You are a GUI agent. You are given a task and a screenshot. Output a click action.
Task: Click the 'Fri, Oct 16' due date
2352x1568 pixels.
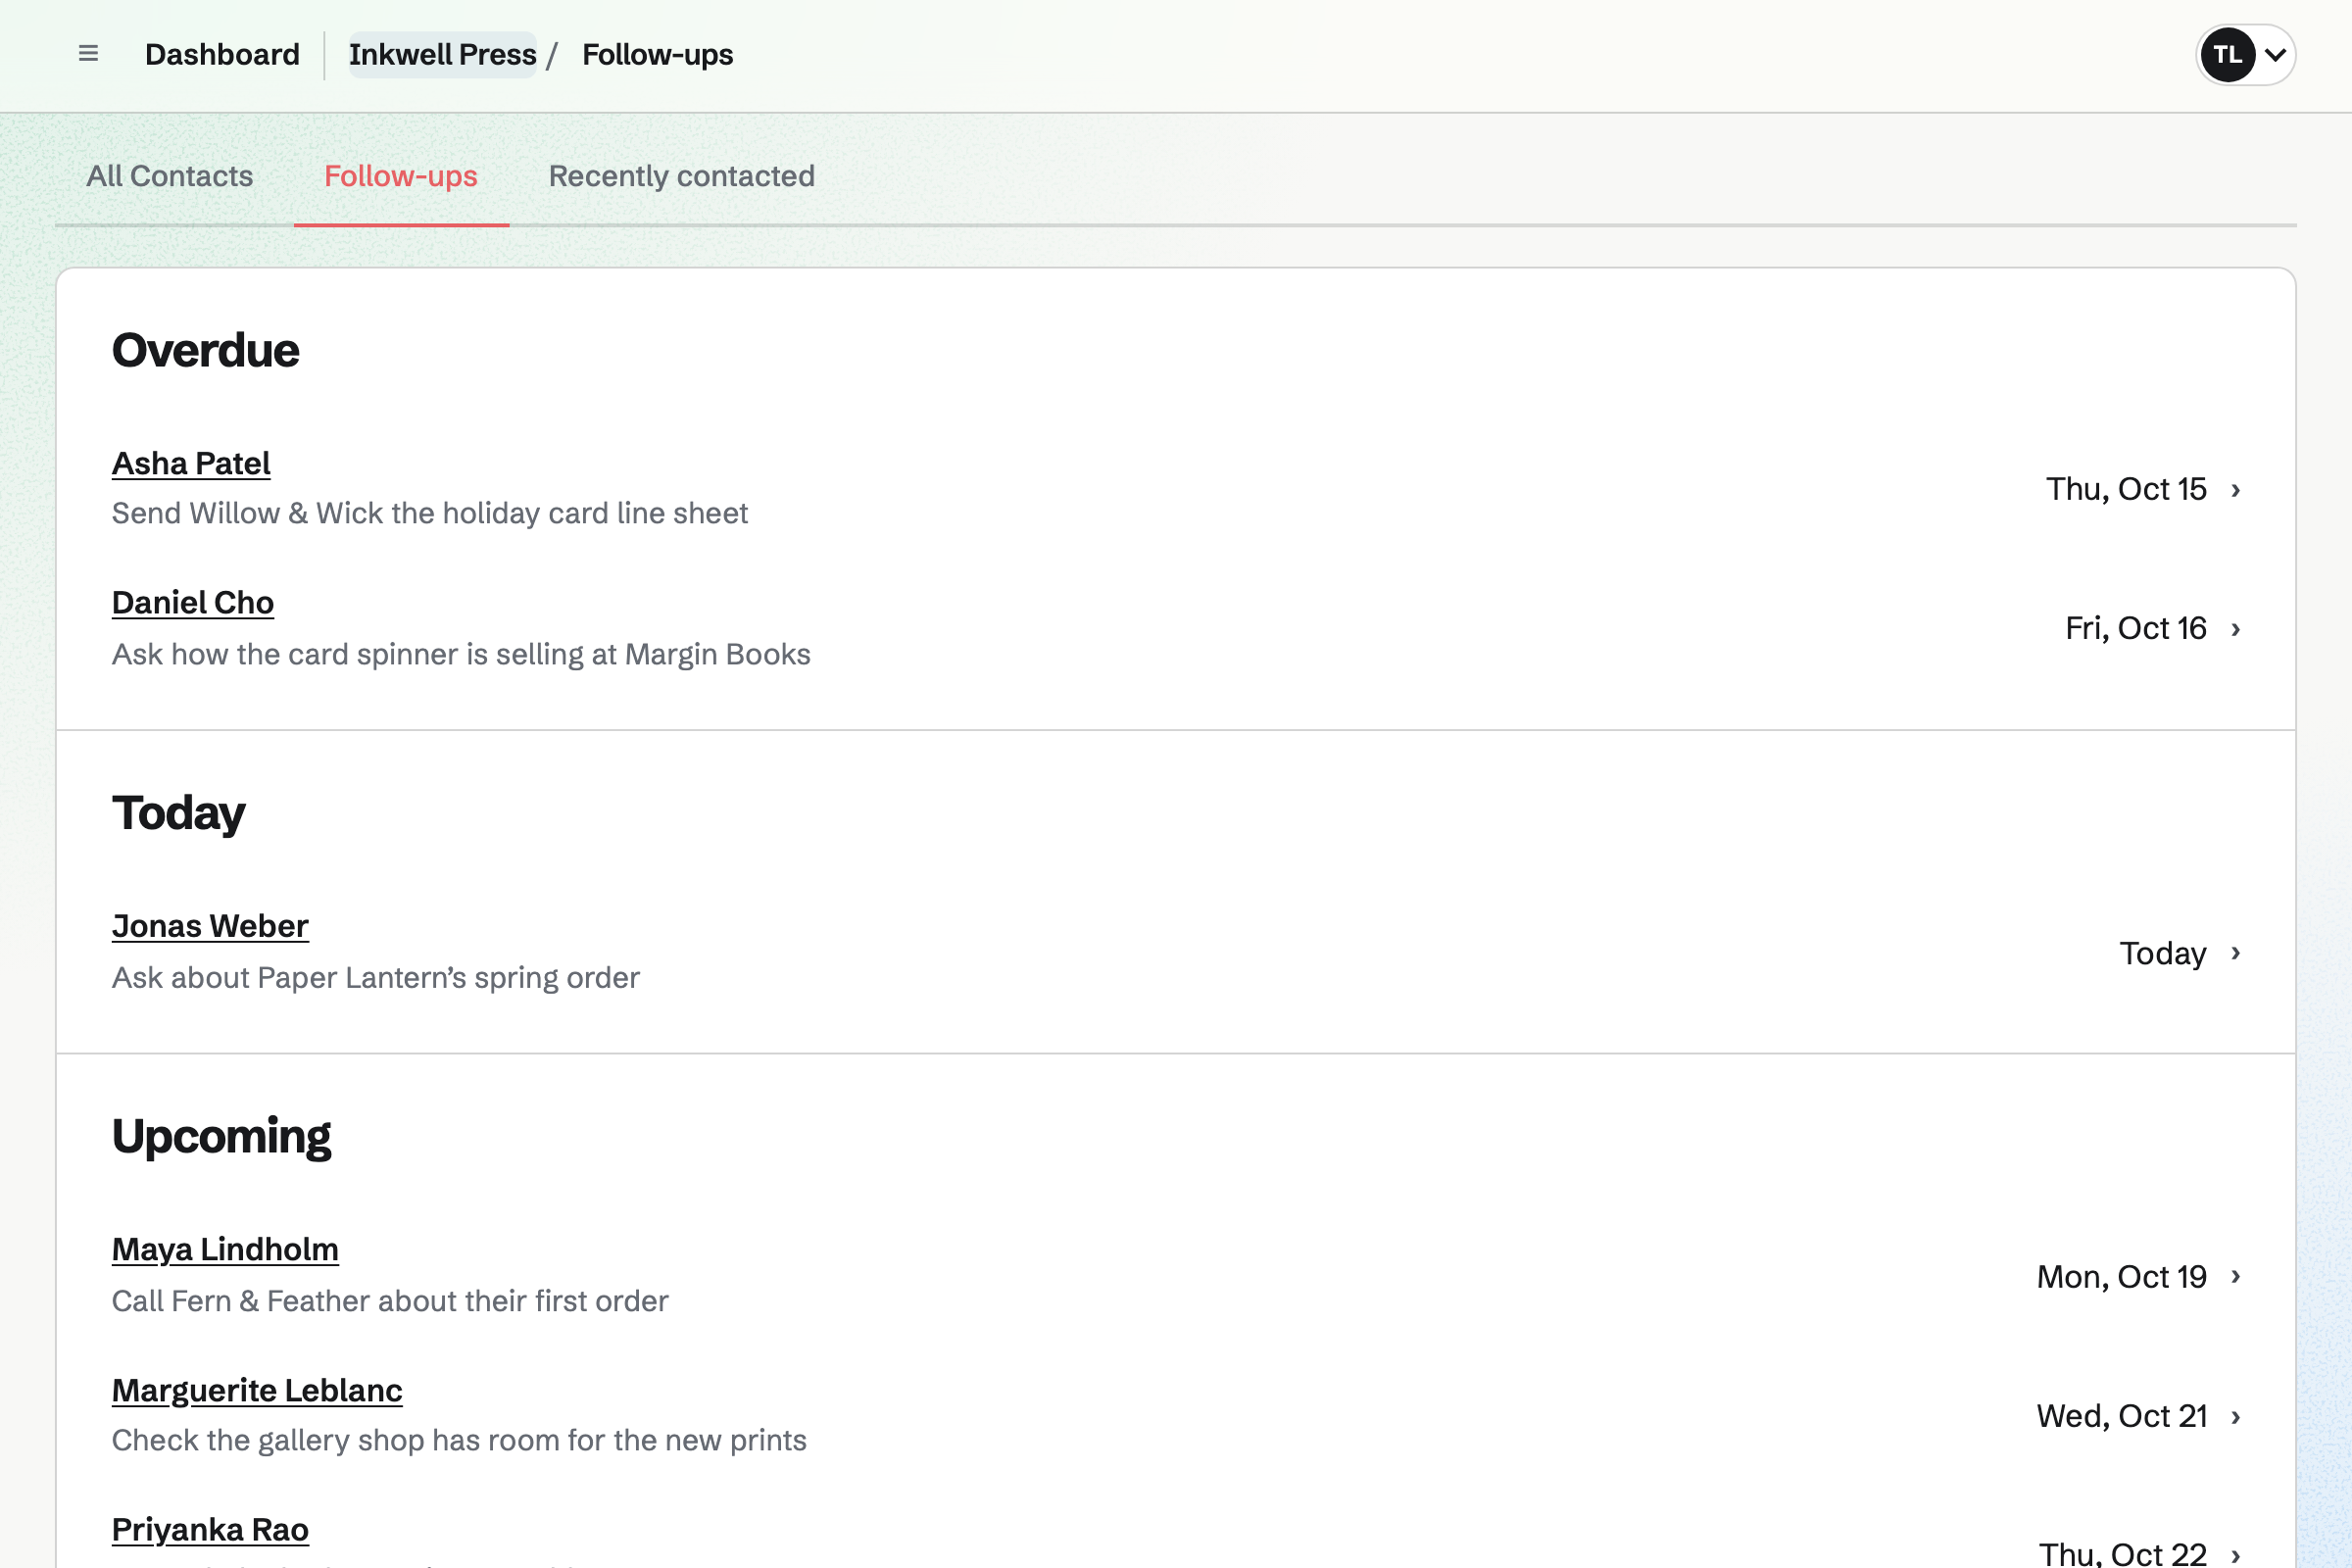[2136, 628]
